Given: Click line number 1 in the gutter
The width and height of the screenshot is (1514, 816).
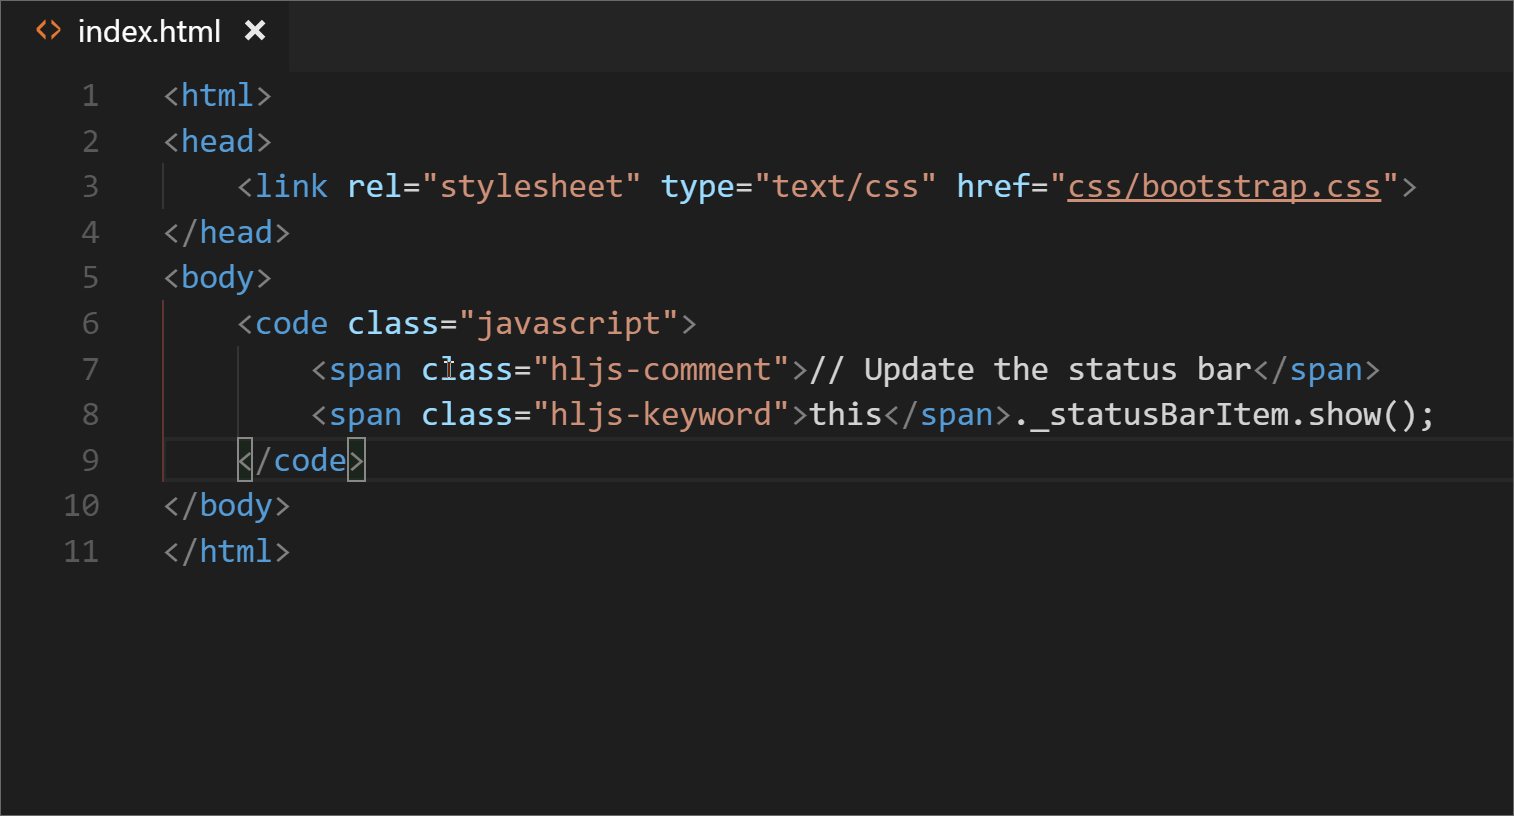Looking at the screenshot, I should tap(90, 95).
